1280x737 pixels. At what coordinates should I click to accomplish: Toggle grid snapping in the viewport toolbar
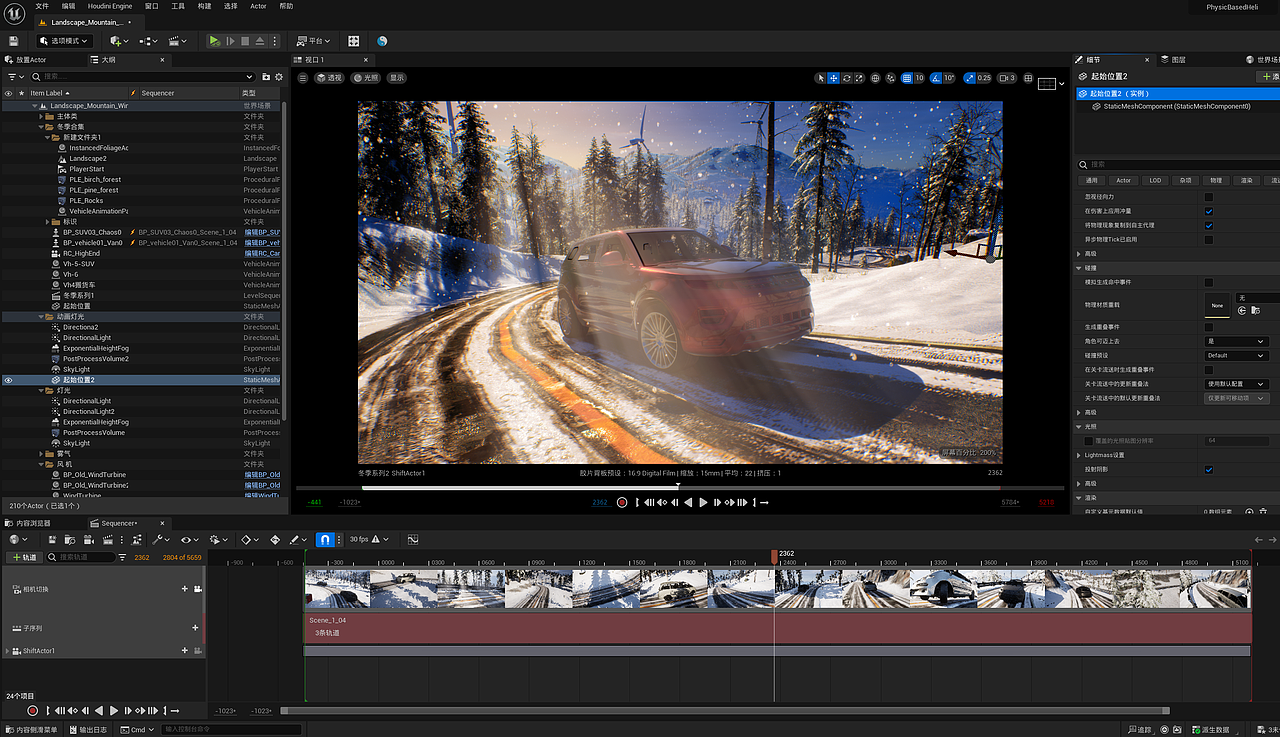click(x=907, y=78)
